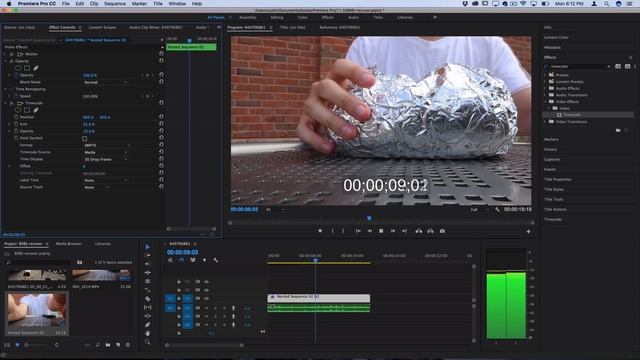
Task: Switch to Lumetri Scopes tab
Action: click(102, 27)
